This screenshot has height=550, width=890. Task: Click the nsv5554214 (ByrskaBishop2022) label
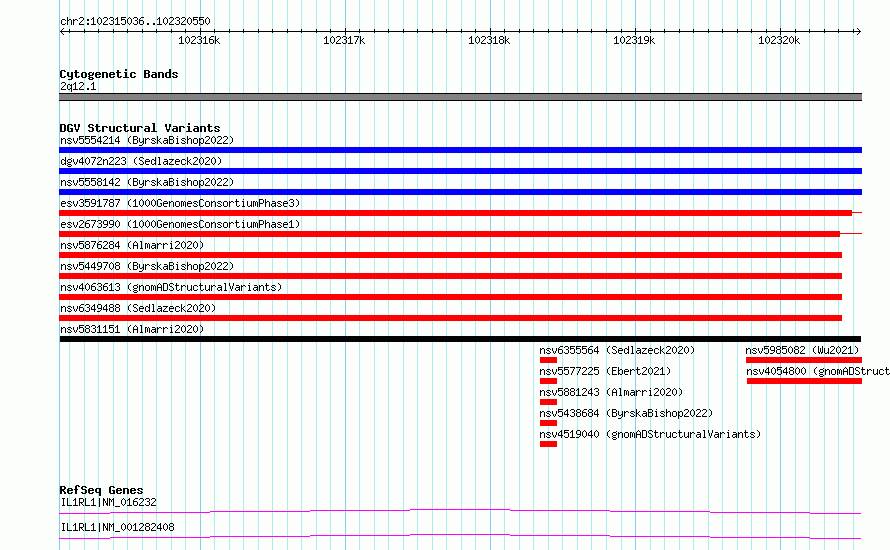147,140
